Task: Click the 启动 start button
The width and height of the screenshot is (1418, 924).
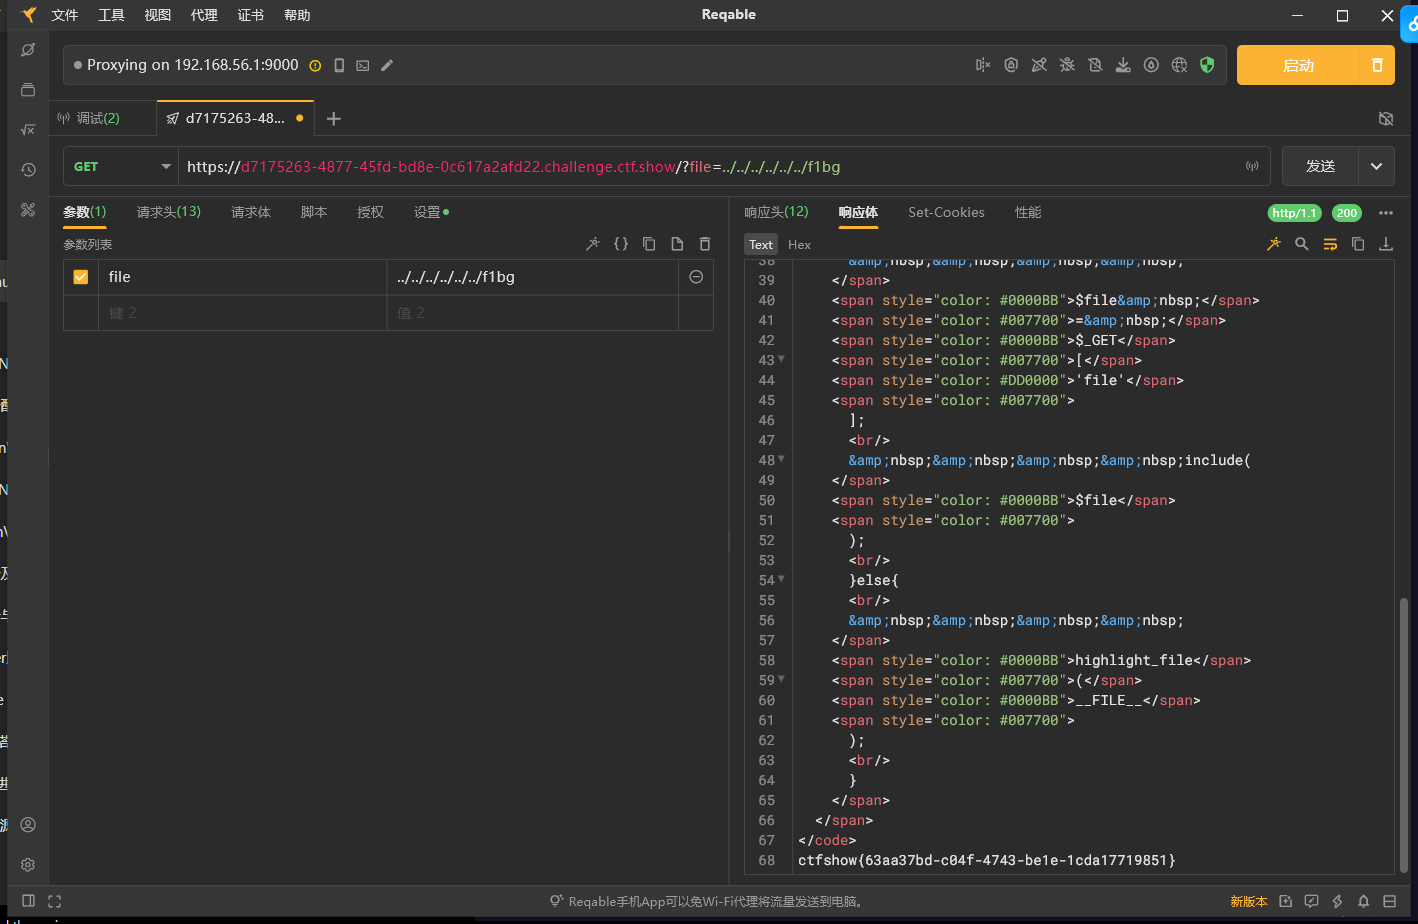Action: 1298,65
